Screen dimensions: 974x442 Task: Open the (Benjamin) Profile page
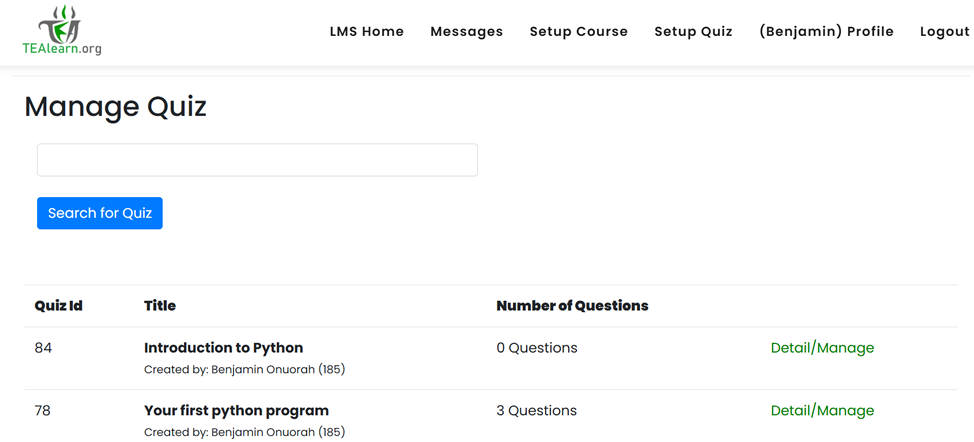point(826,31)
